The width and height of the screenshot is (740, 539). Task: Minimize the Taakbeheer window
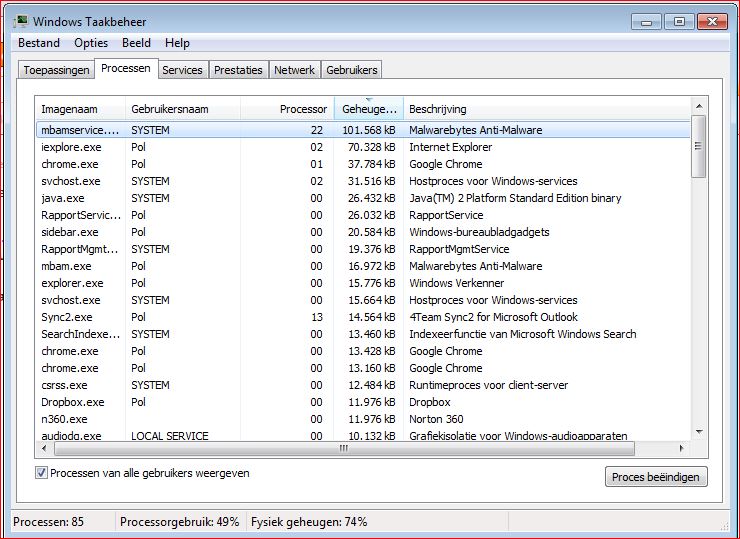[647, 22]
